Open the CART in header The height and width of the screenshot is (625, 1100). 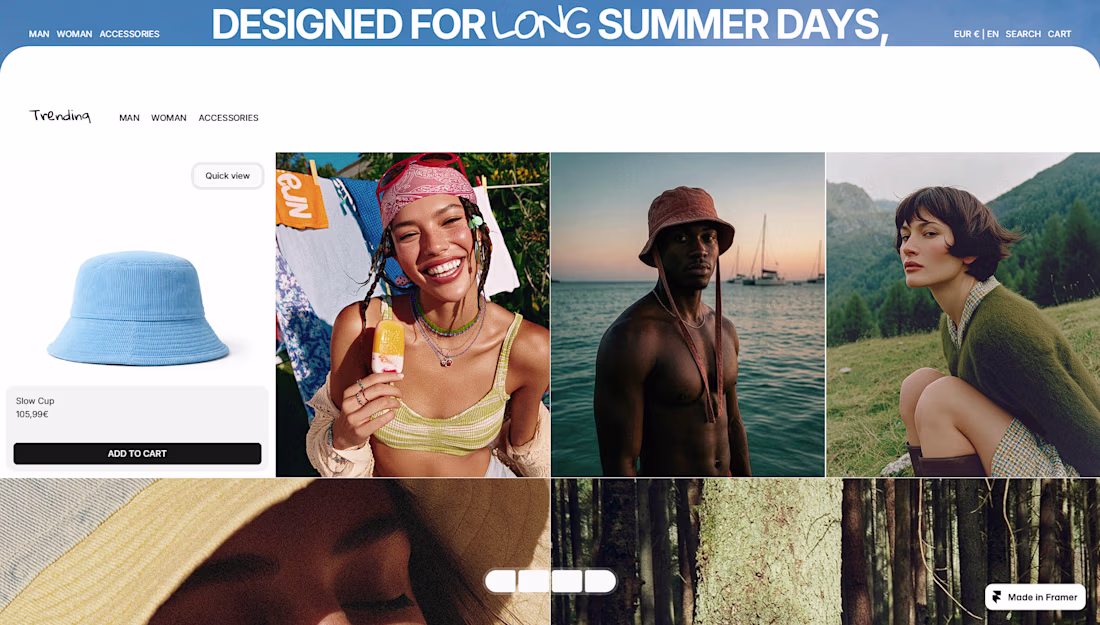[1059, 34]
